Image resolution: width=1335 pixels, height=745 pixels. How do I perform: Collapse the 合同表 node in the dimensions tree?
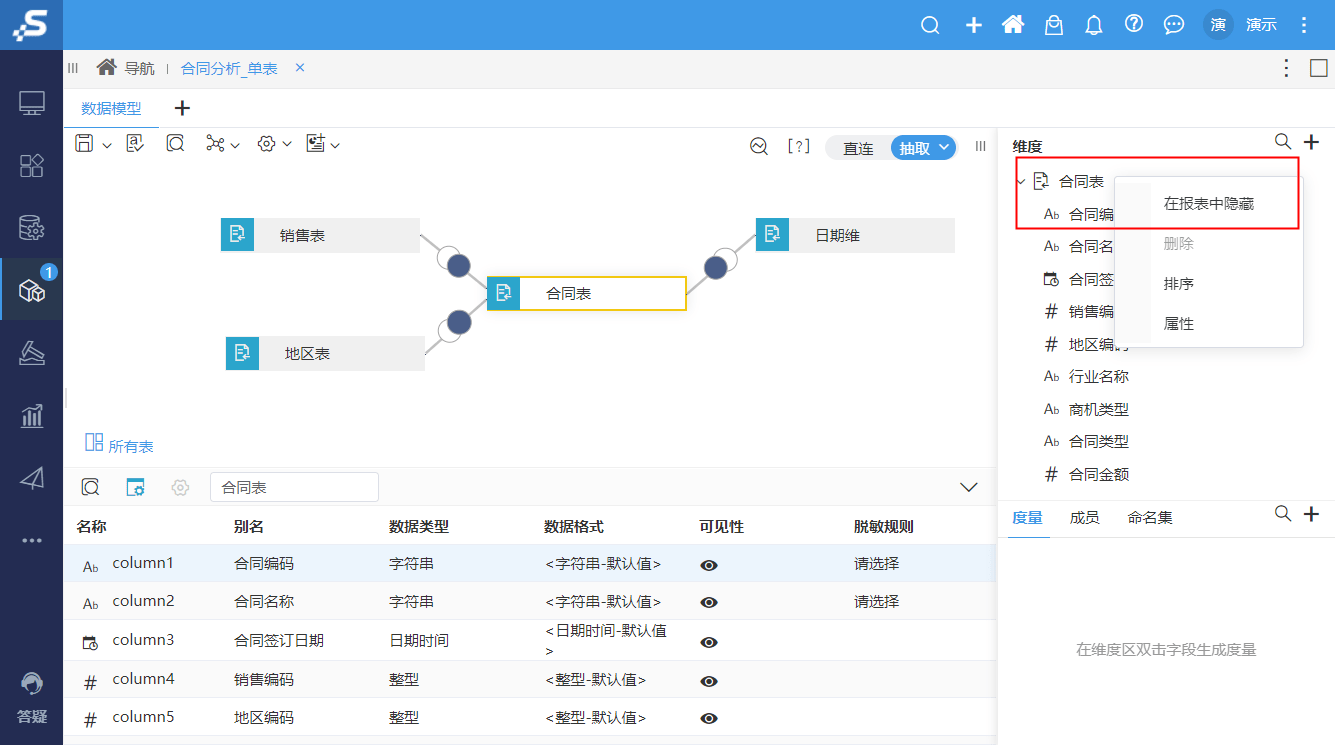(x=1021, y=181)
